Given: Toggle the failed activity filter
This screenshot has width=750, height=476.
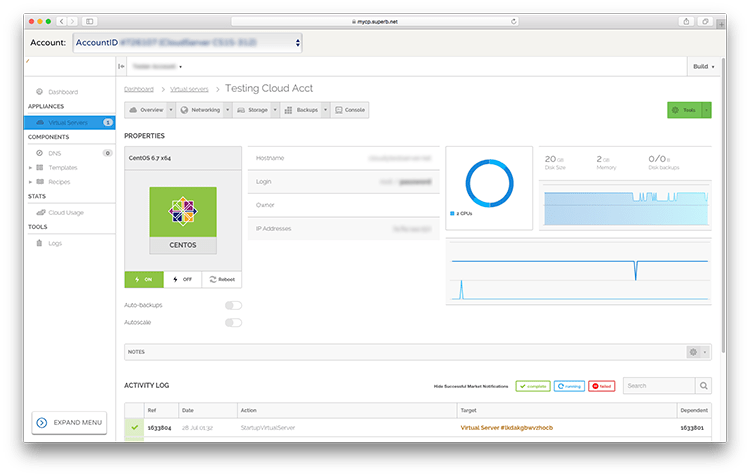Looking at the screenshot, I should pyautogui.click(x=602, y=386).
